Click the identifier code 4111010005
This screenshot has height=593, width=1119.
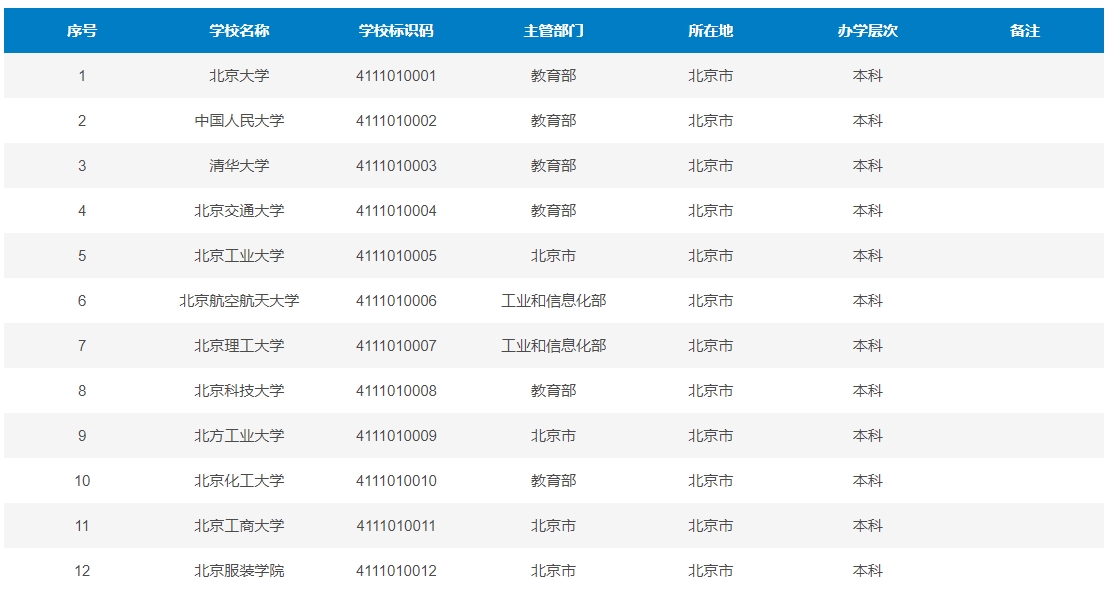396,256
